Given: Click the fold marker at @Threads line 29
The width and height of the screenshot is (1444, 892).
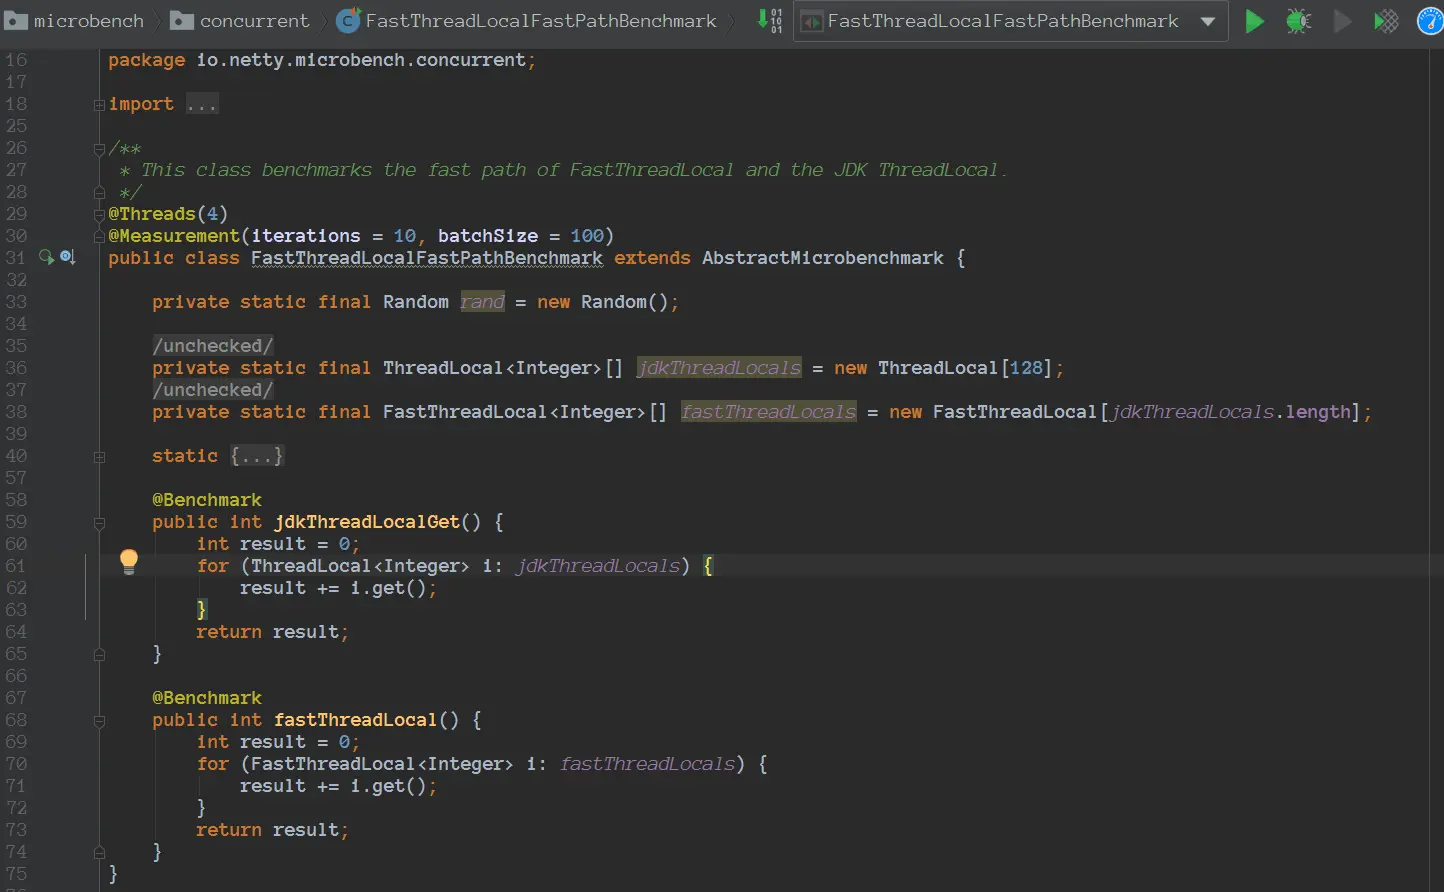Looking at the screenshot, I should [99, 214].
